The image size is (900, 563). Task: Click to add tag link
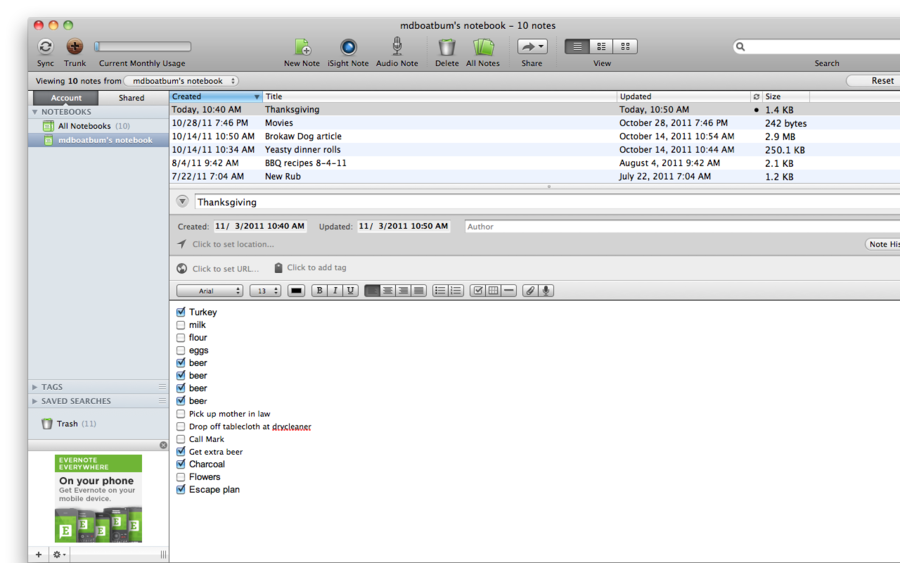[x=316, y=268]
